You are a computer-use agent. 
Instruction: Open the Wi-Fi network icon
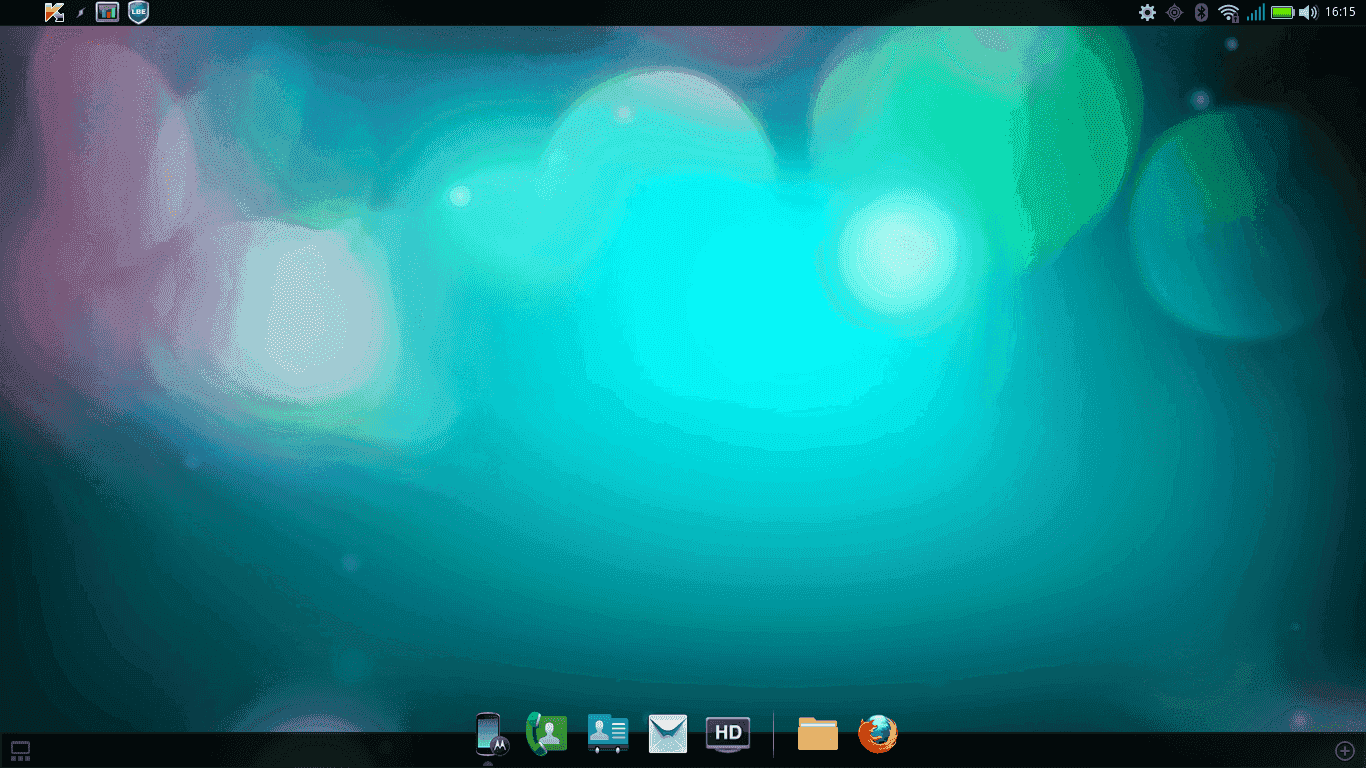pos(1229,12)
